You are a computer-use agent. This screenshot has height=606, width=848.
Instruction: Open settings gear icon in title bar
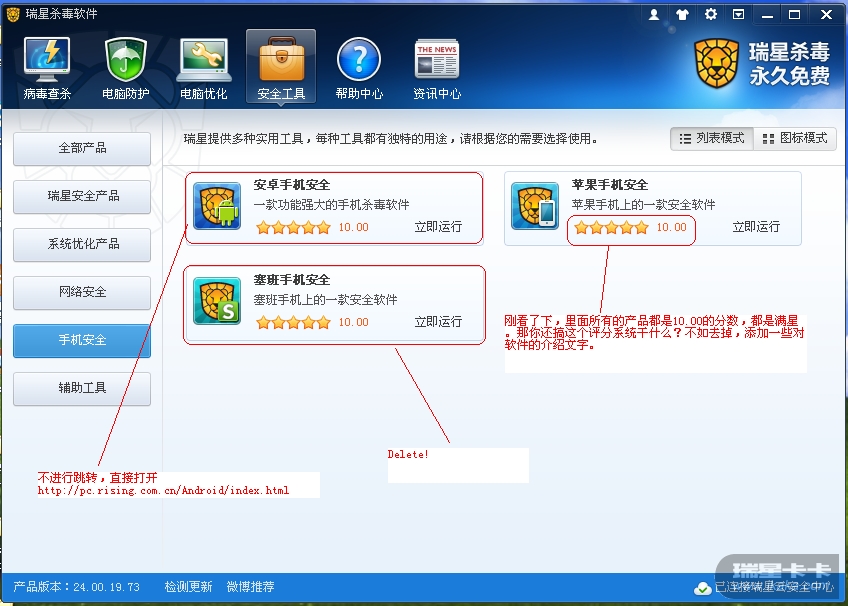point(711,15)
